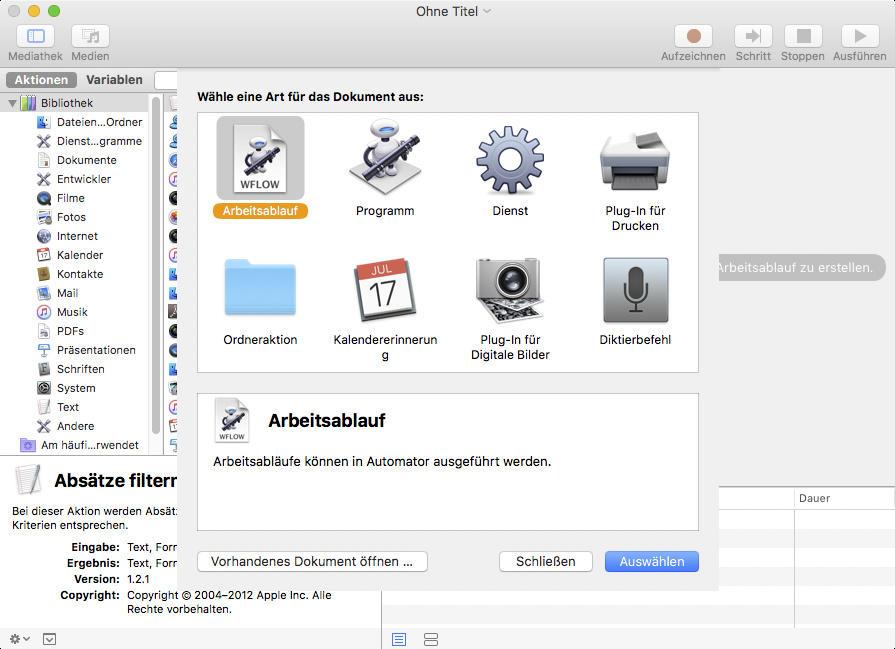Select the Fotos library category
Screen dimensions: 895x649
click(62, 217)
